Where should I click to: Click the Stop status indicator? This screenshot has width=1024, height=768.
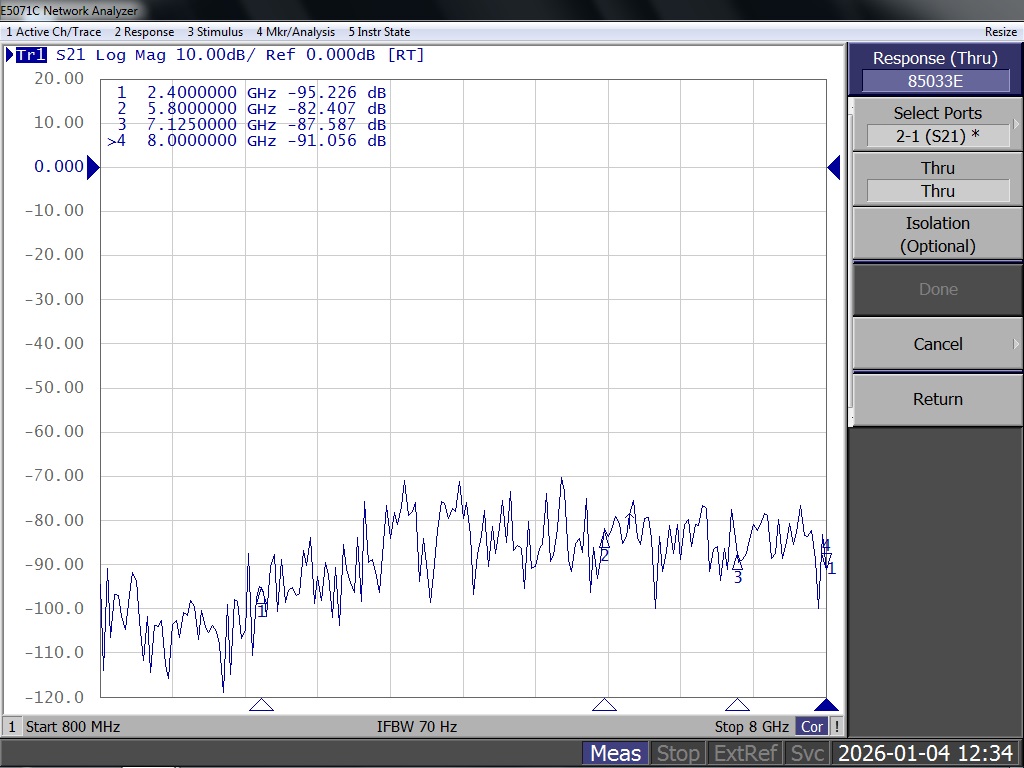coord(678,753)
